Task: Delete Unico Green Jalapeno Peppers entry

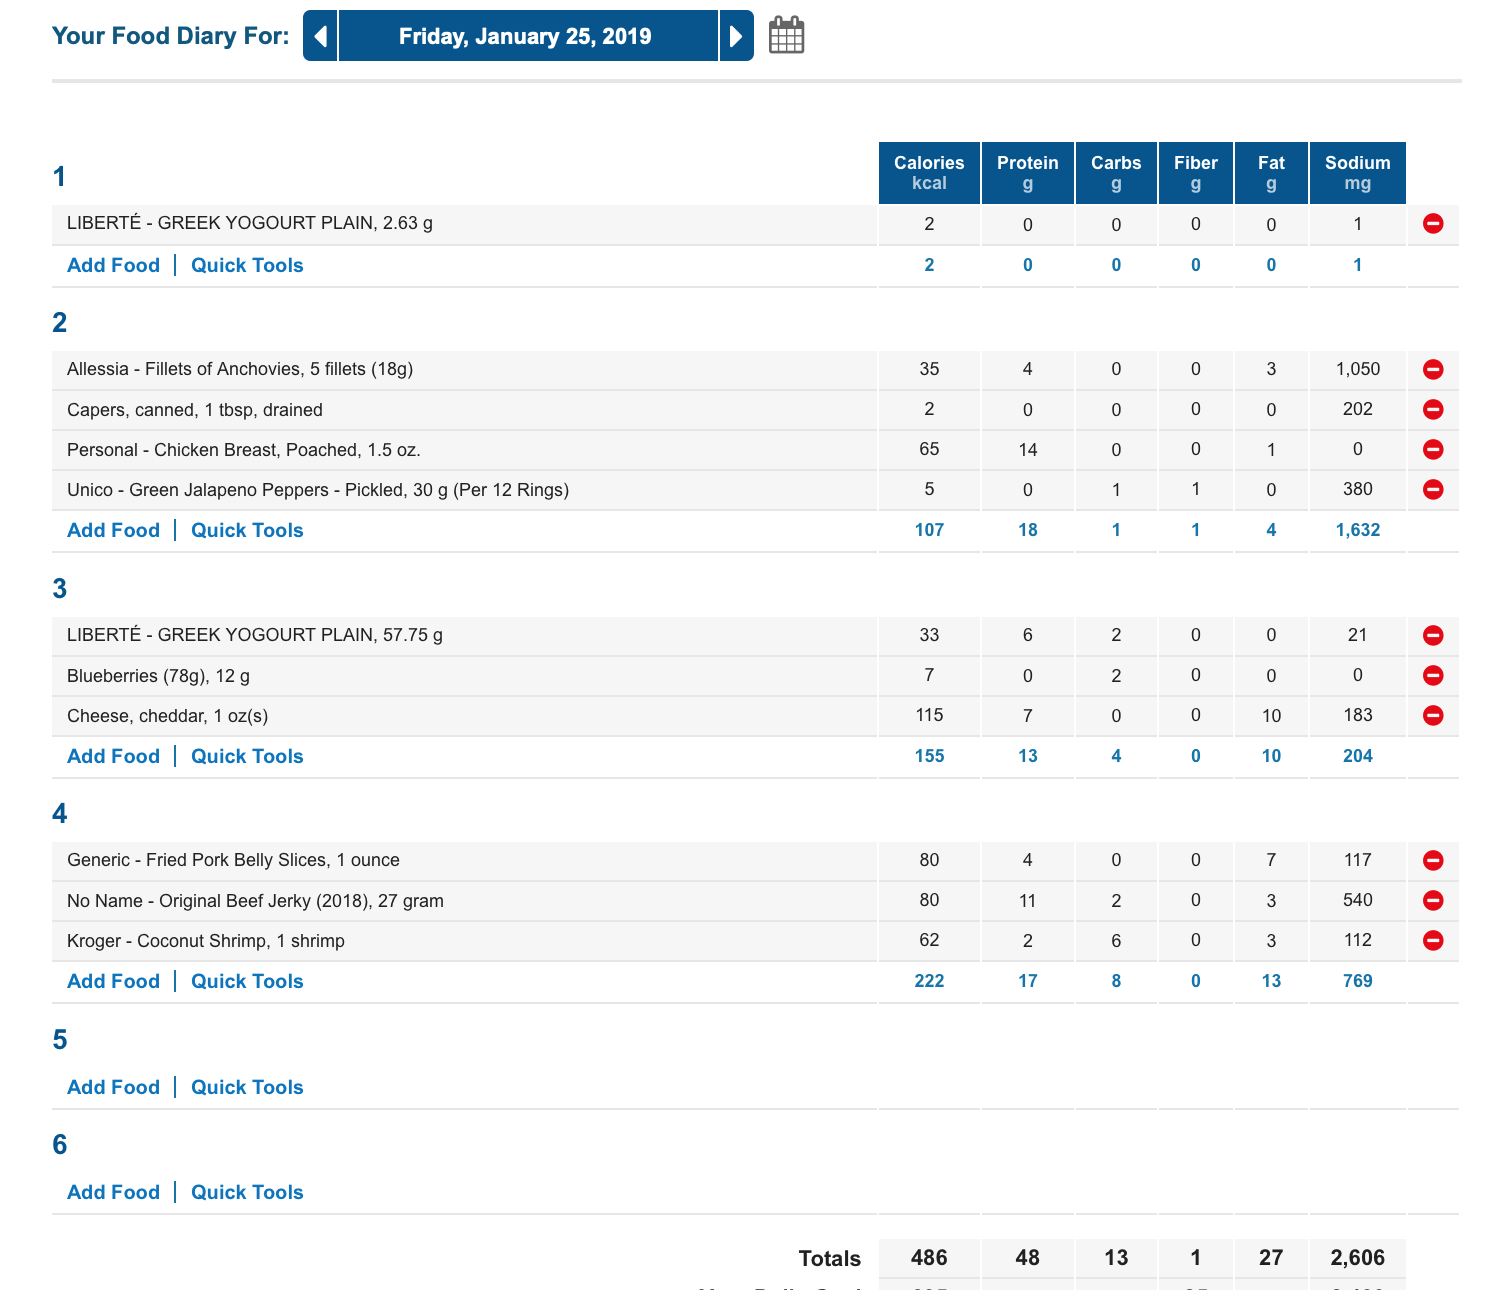Action: point(1433,489)
